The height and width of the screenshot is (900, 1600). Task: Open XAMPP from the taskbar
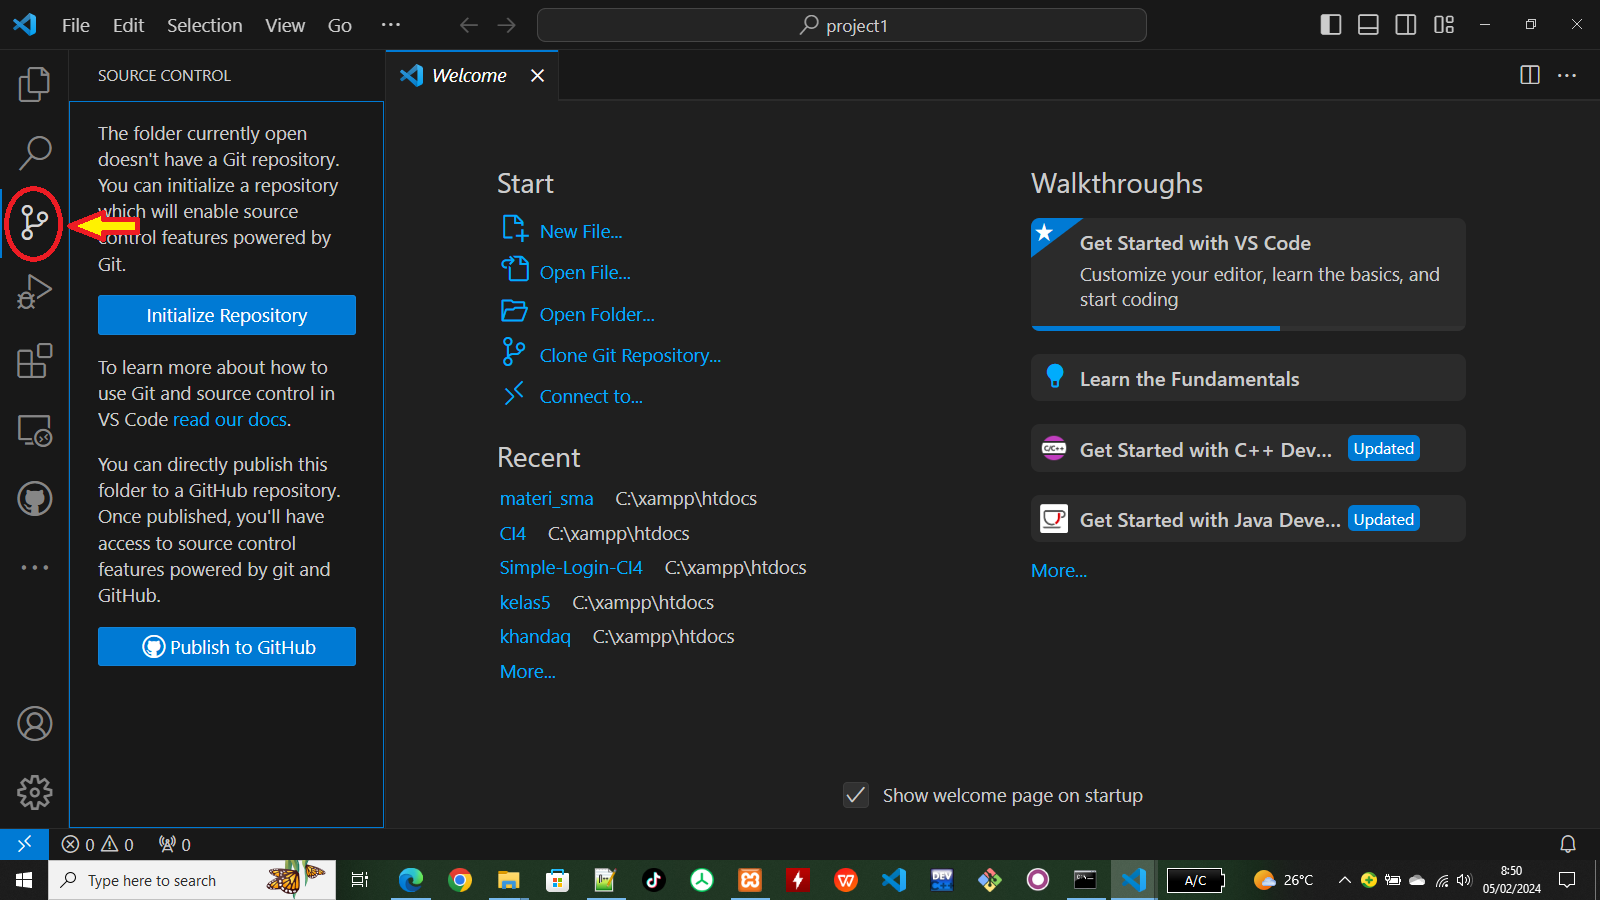click(750, 880)
